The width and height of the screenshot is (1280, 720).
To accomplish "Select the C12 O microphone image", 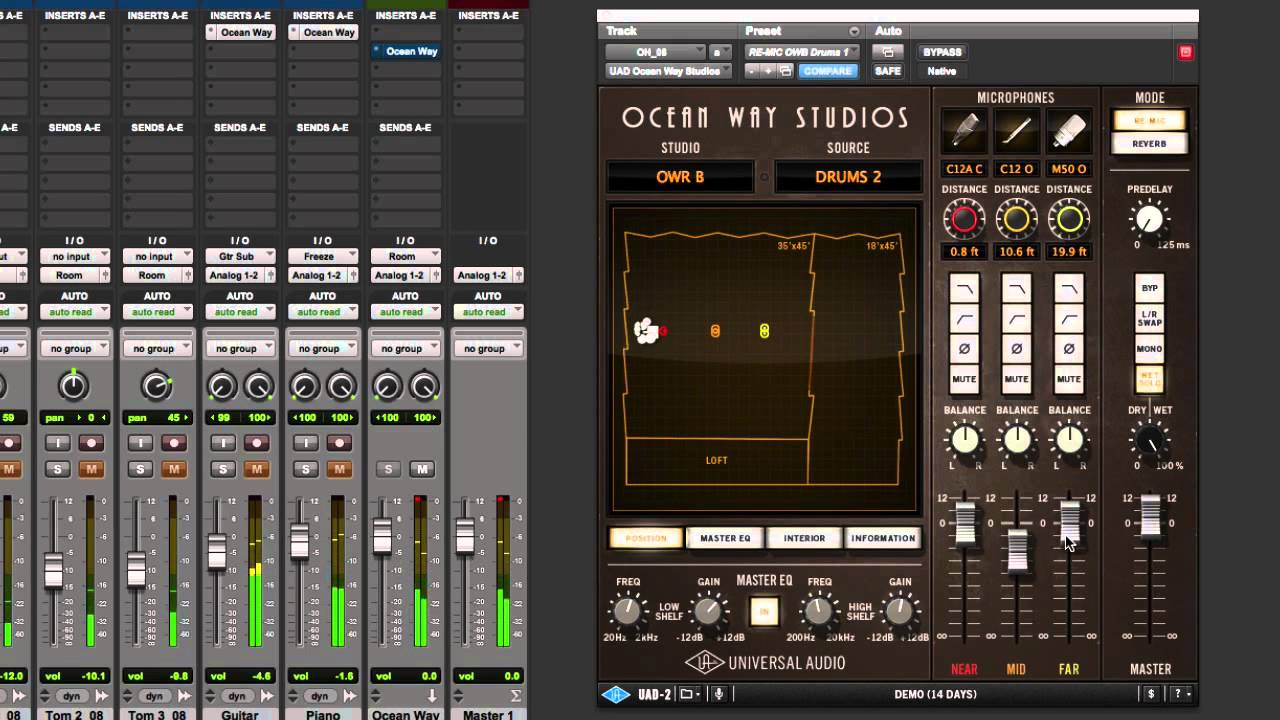I will pyautogui.click(x=1017, y=132).
